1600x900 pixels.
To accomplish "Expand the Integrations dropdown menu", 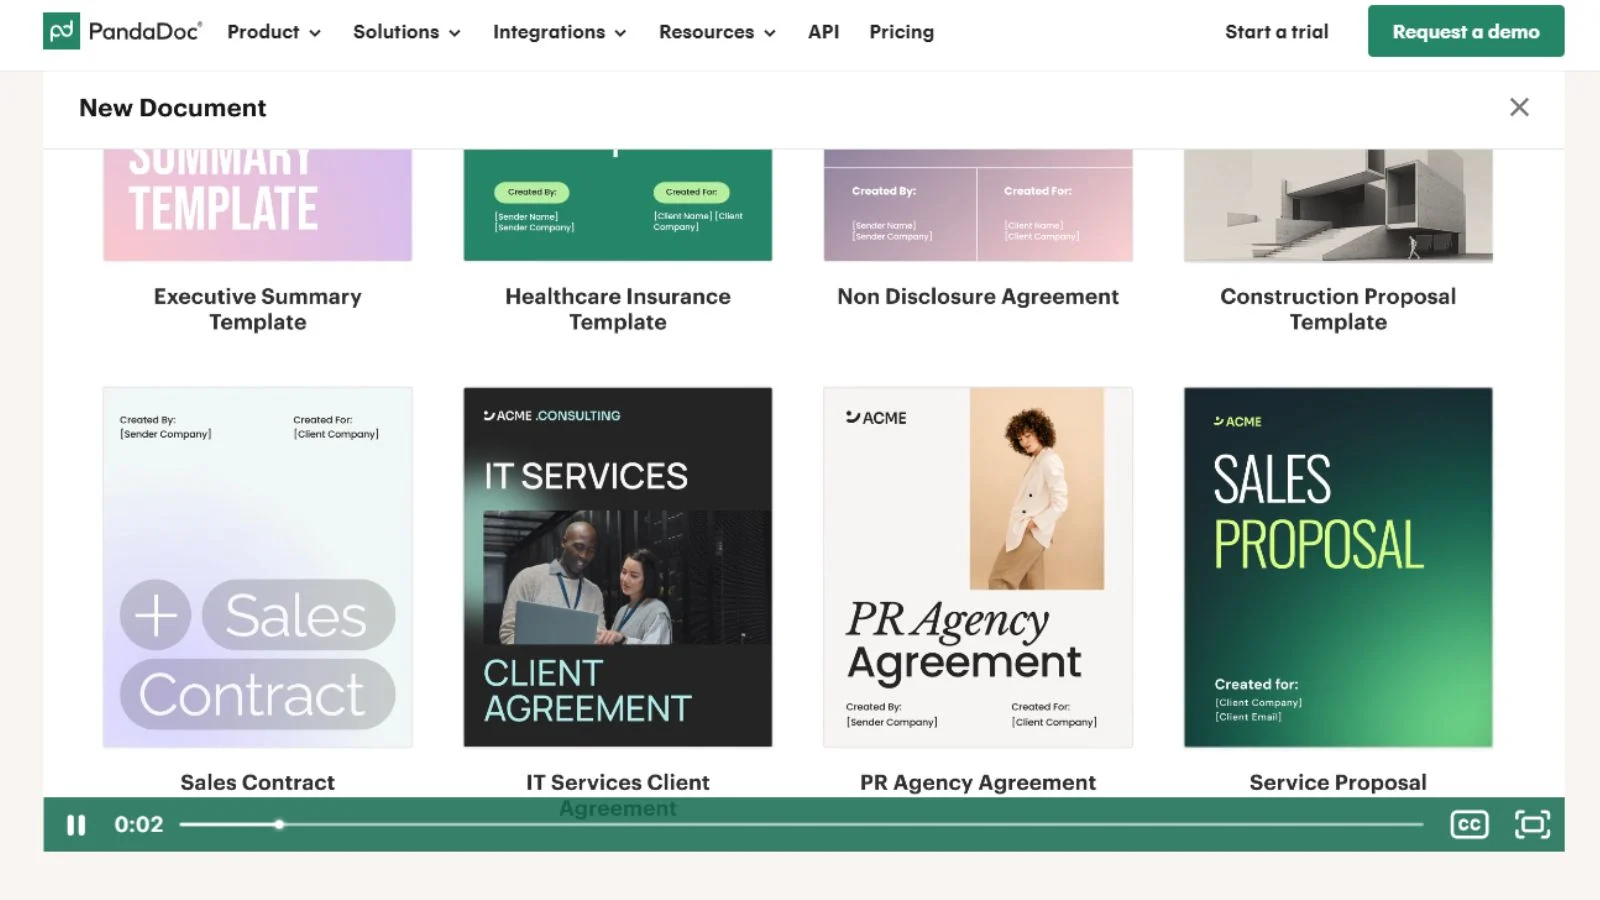I will (560, 32).
